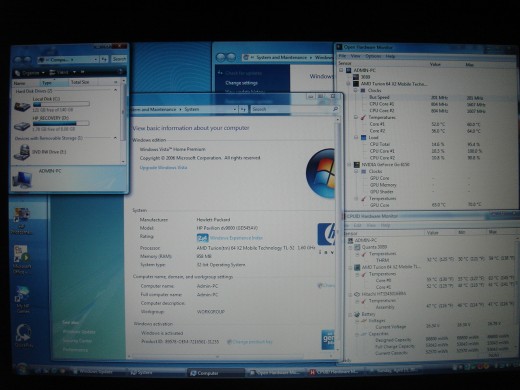
Task: Collapse the Hard Disk Drives group
Action: 115,90
